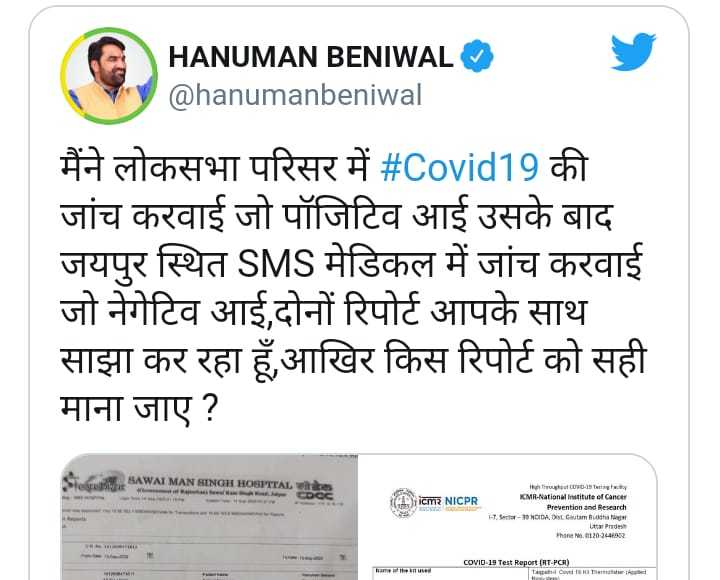
Task: Click the blue Twitter bird logo
Action: [633, 51]
